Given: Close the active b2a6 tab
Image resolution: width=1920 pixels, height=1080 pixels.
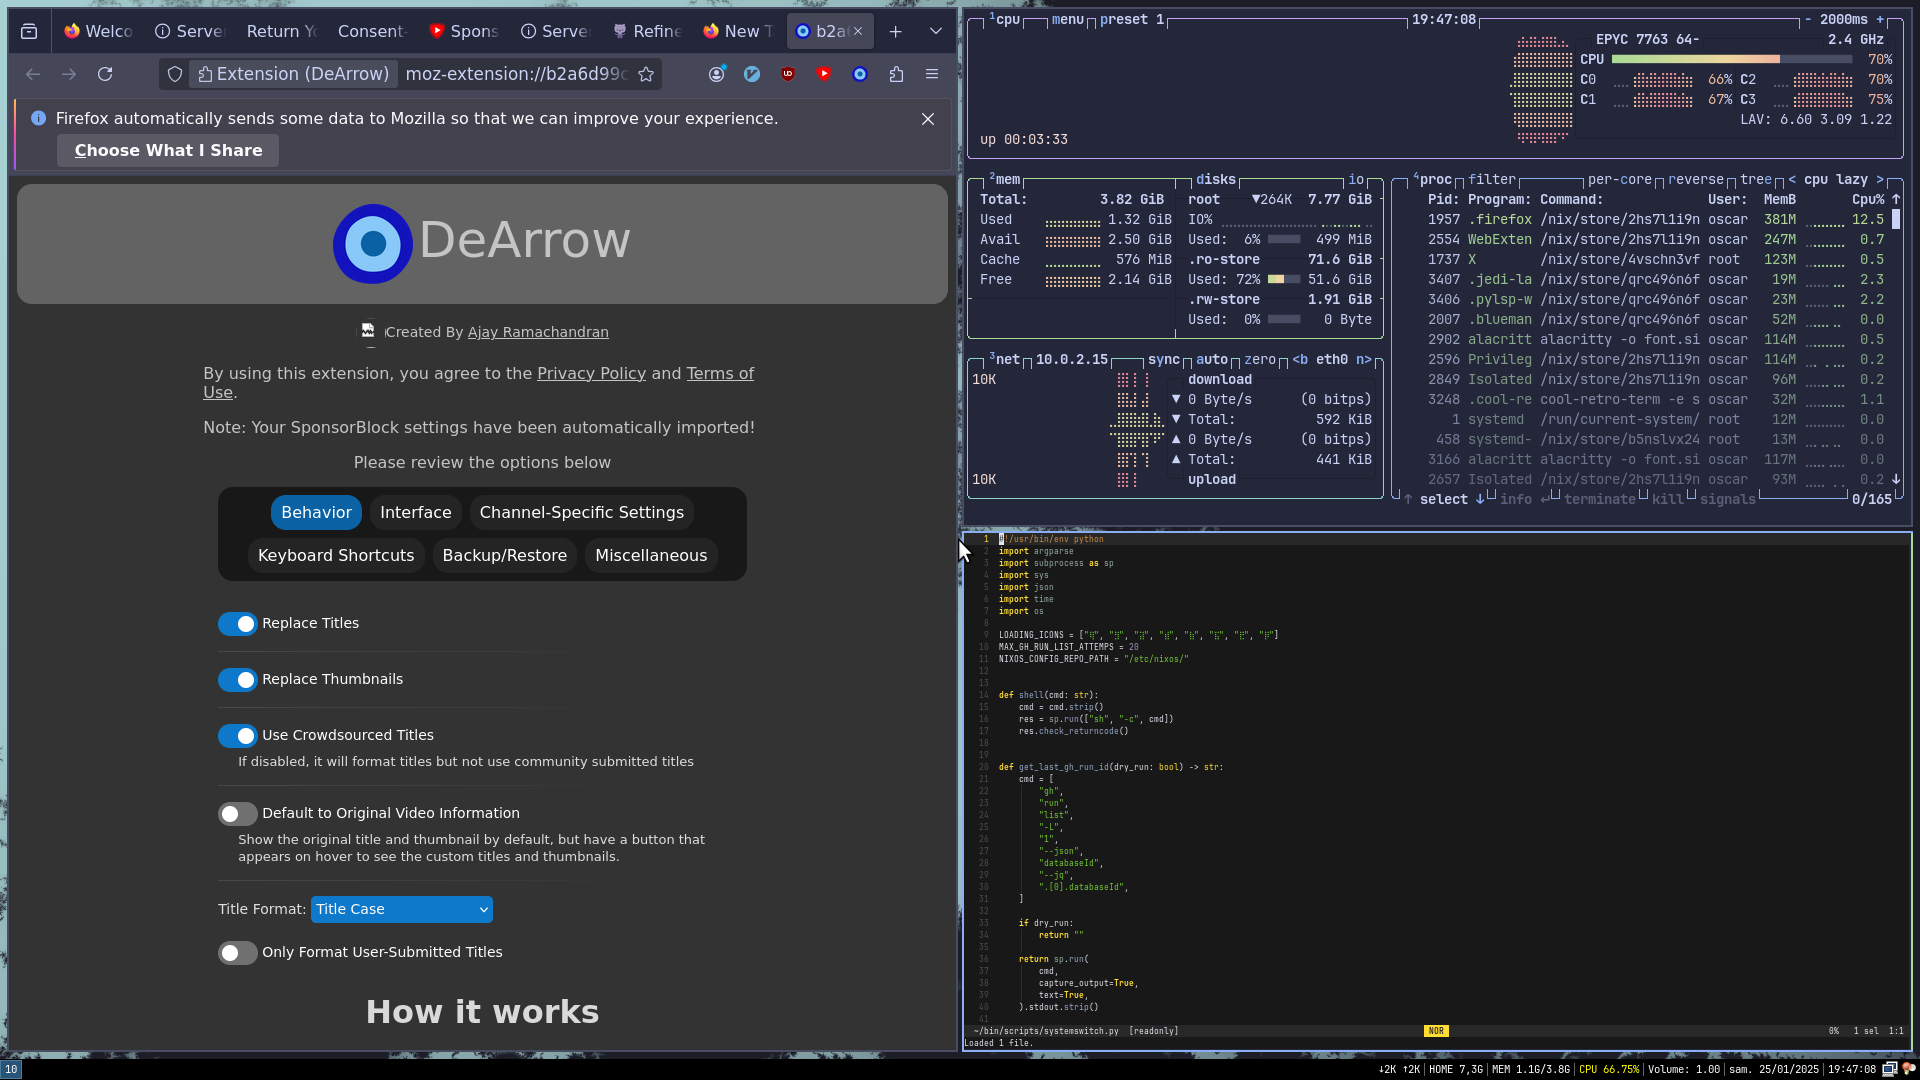Looking at the screenshot, I should point(858,32).
